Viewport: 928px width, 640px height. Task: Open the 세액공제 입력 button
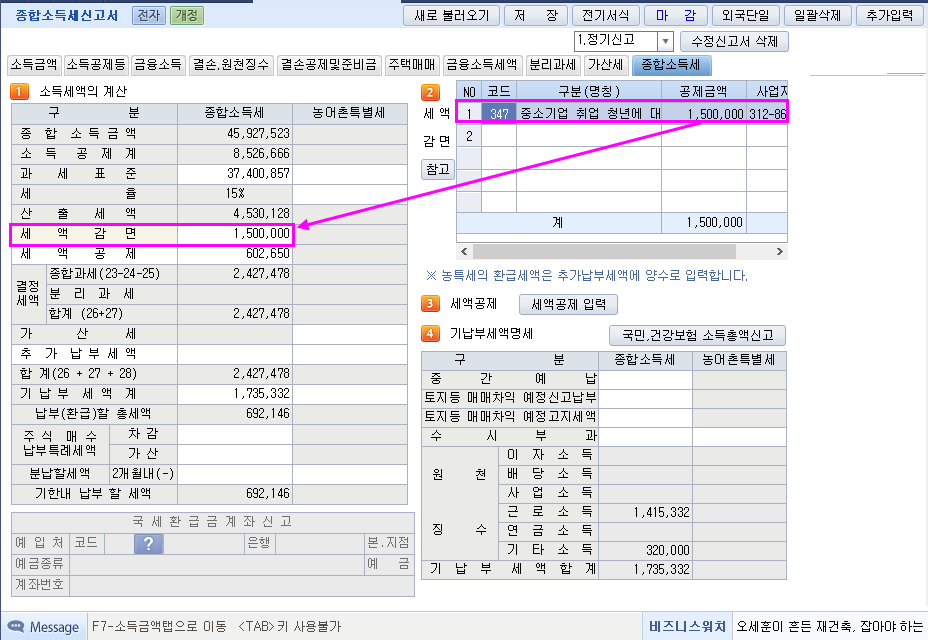568,304
